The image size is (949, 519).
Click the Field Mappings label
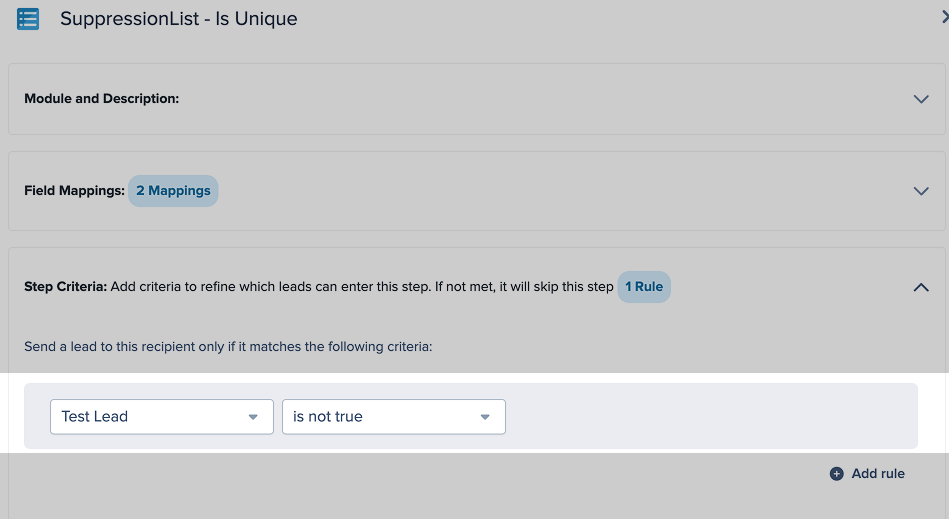tap(74, 191)
